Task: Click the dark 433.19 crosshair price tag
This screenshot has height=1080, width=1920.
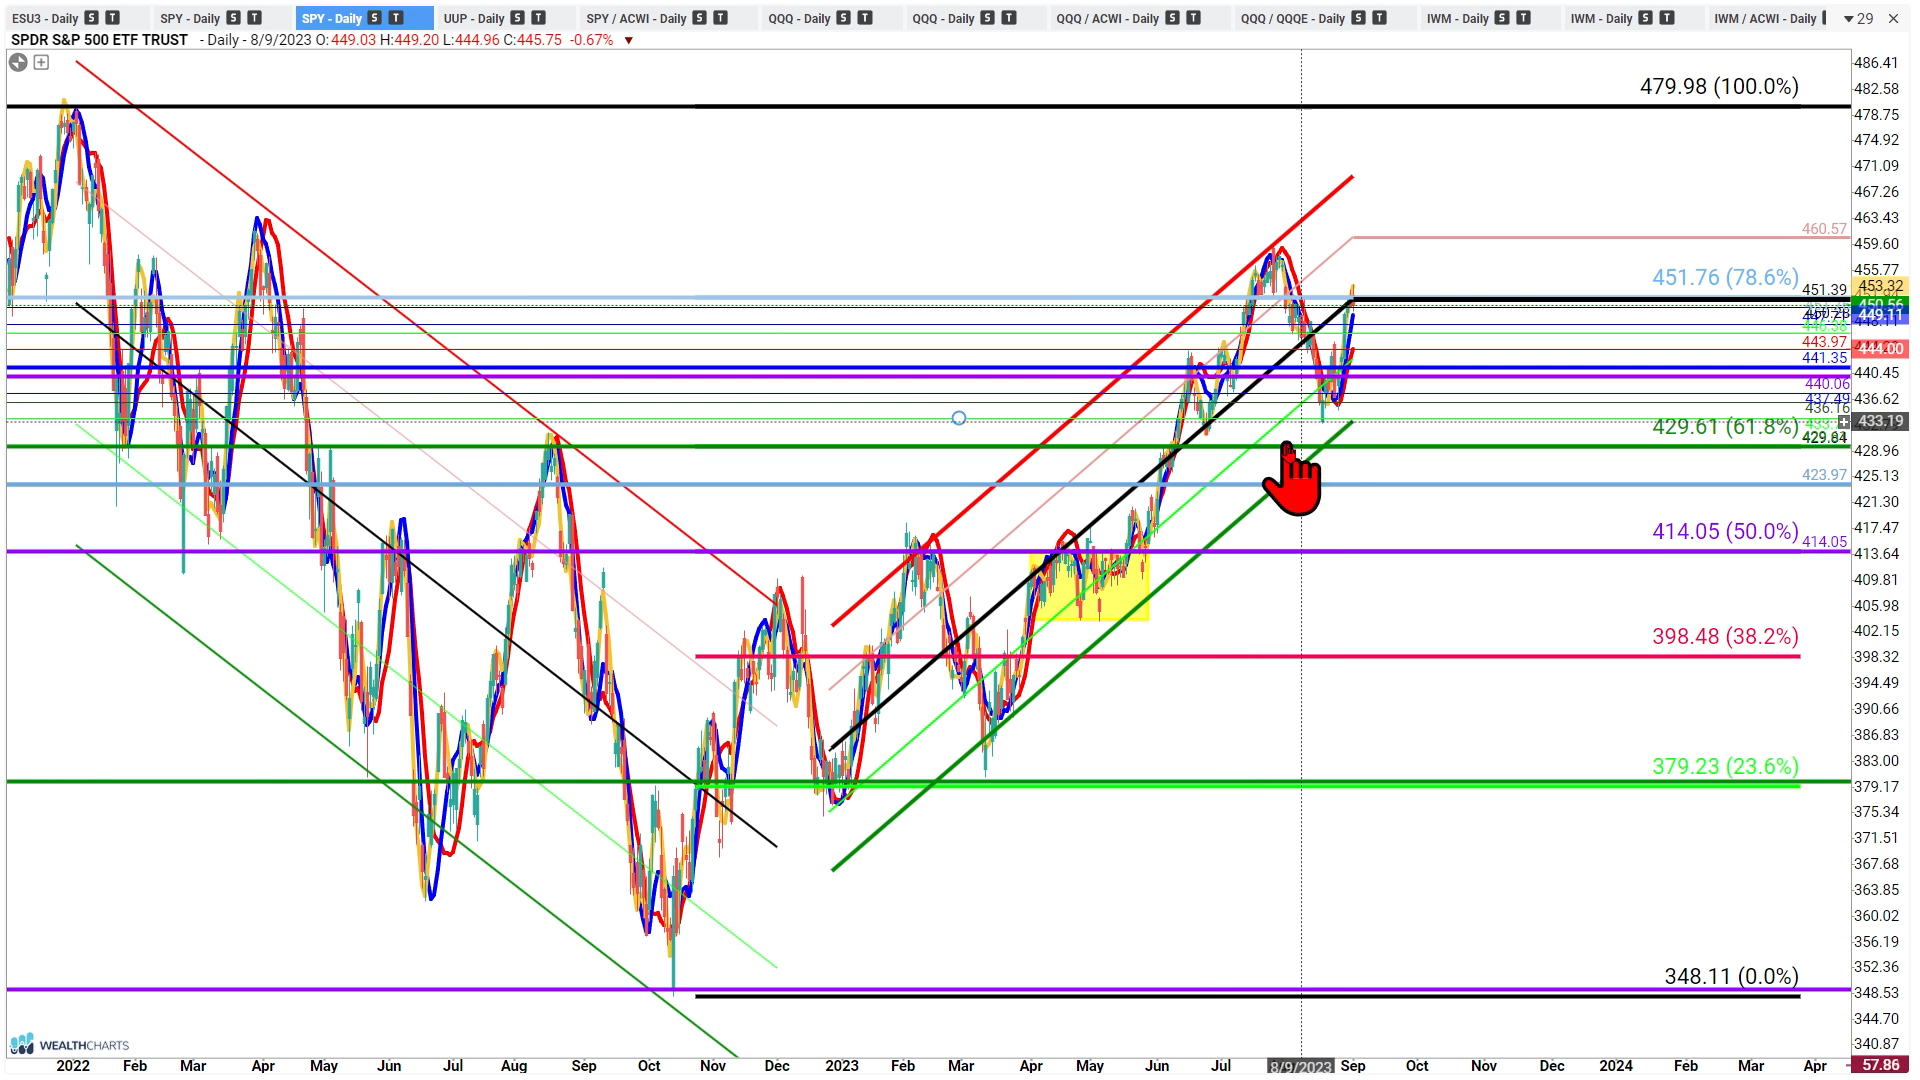Action: pos(1880,422)
